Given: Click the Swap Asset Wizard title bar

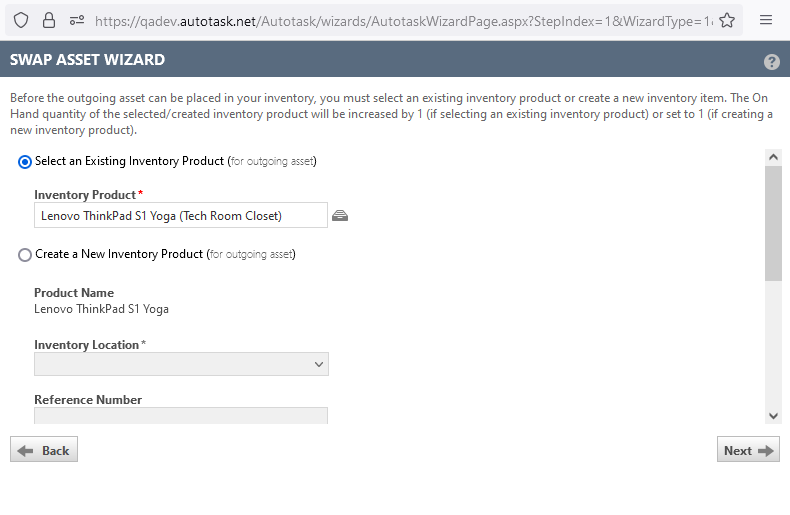Looking at the screenshot, I should (380, 60).
